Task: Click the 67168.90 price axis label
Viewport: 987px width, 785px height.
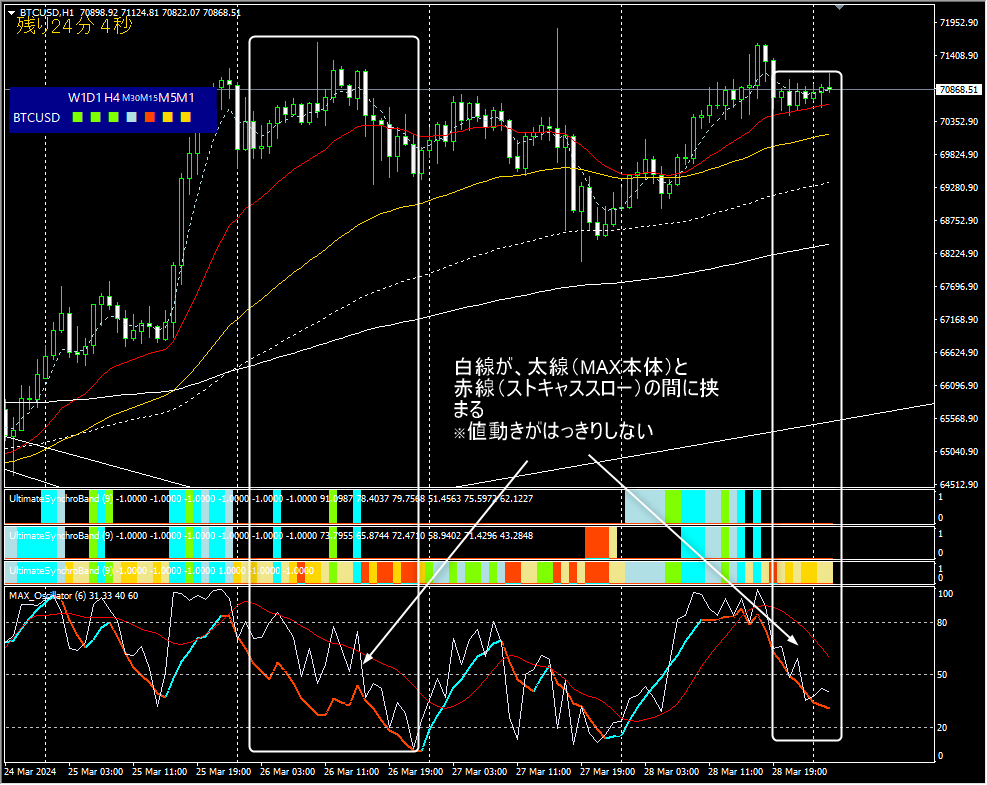Action: pos(959,320)
